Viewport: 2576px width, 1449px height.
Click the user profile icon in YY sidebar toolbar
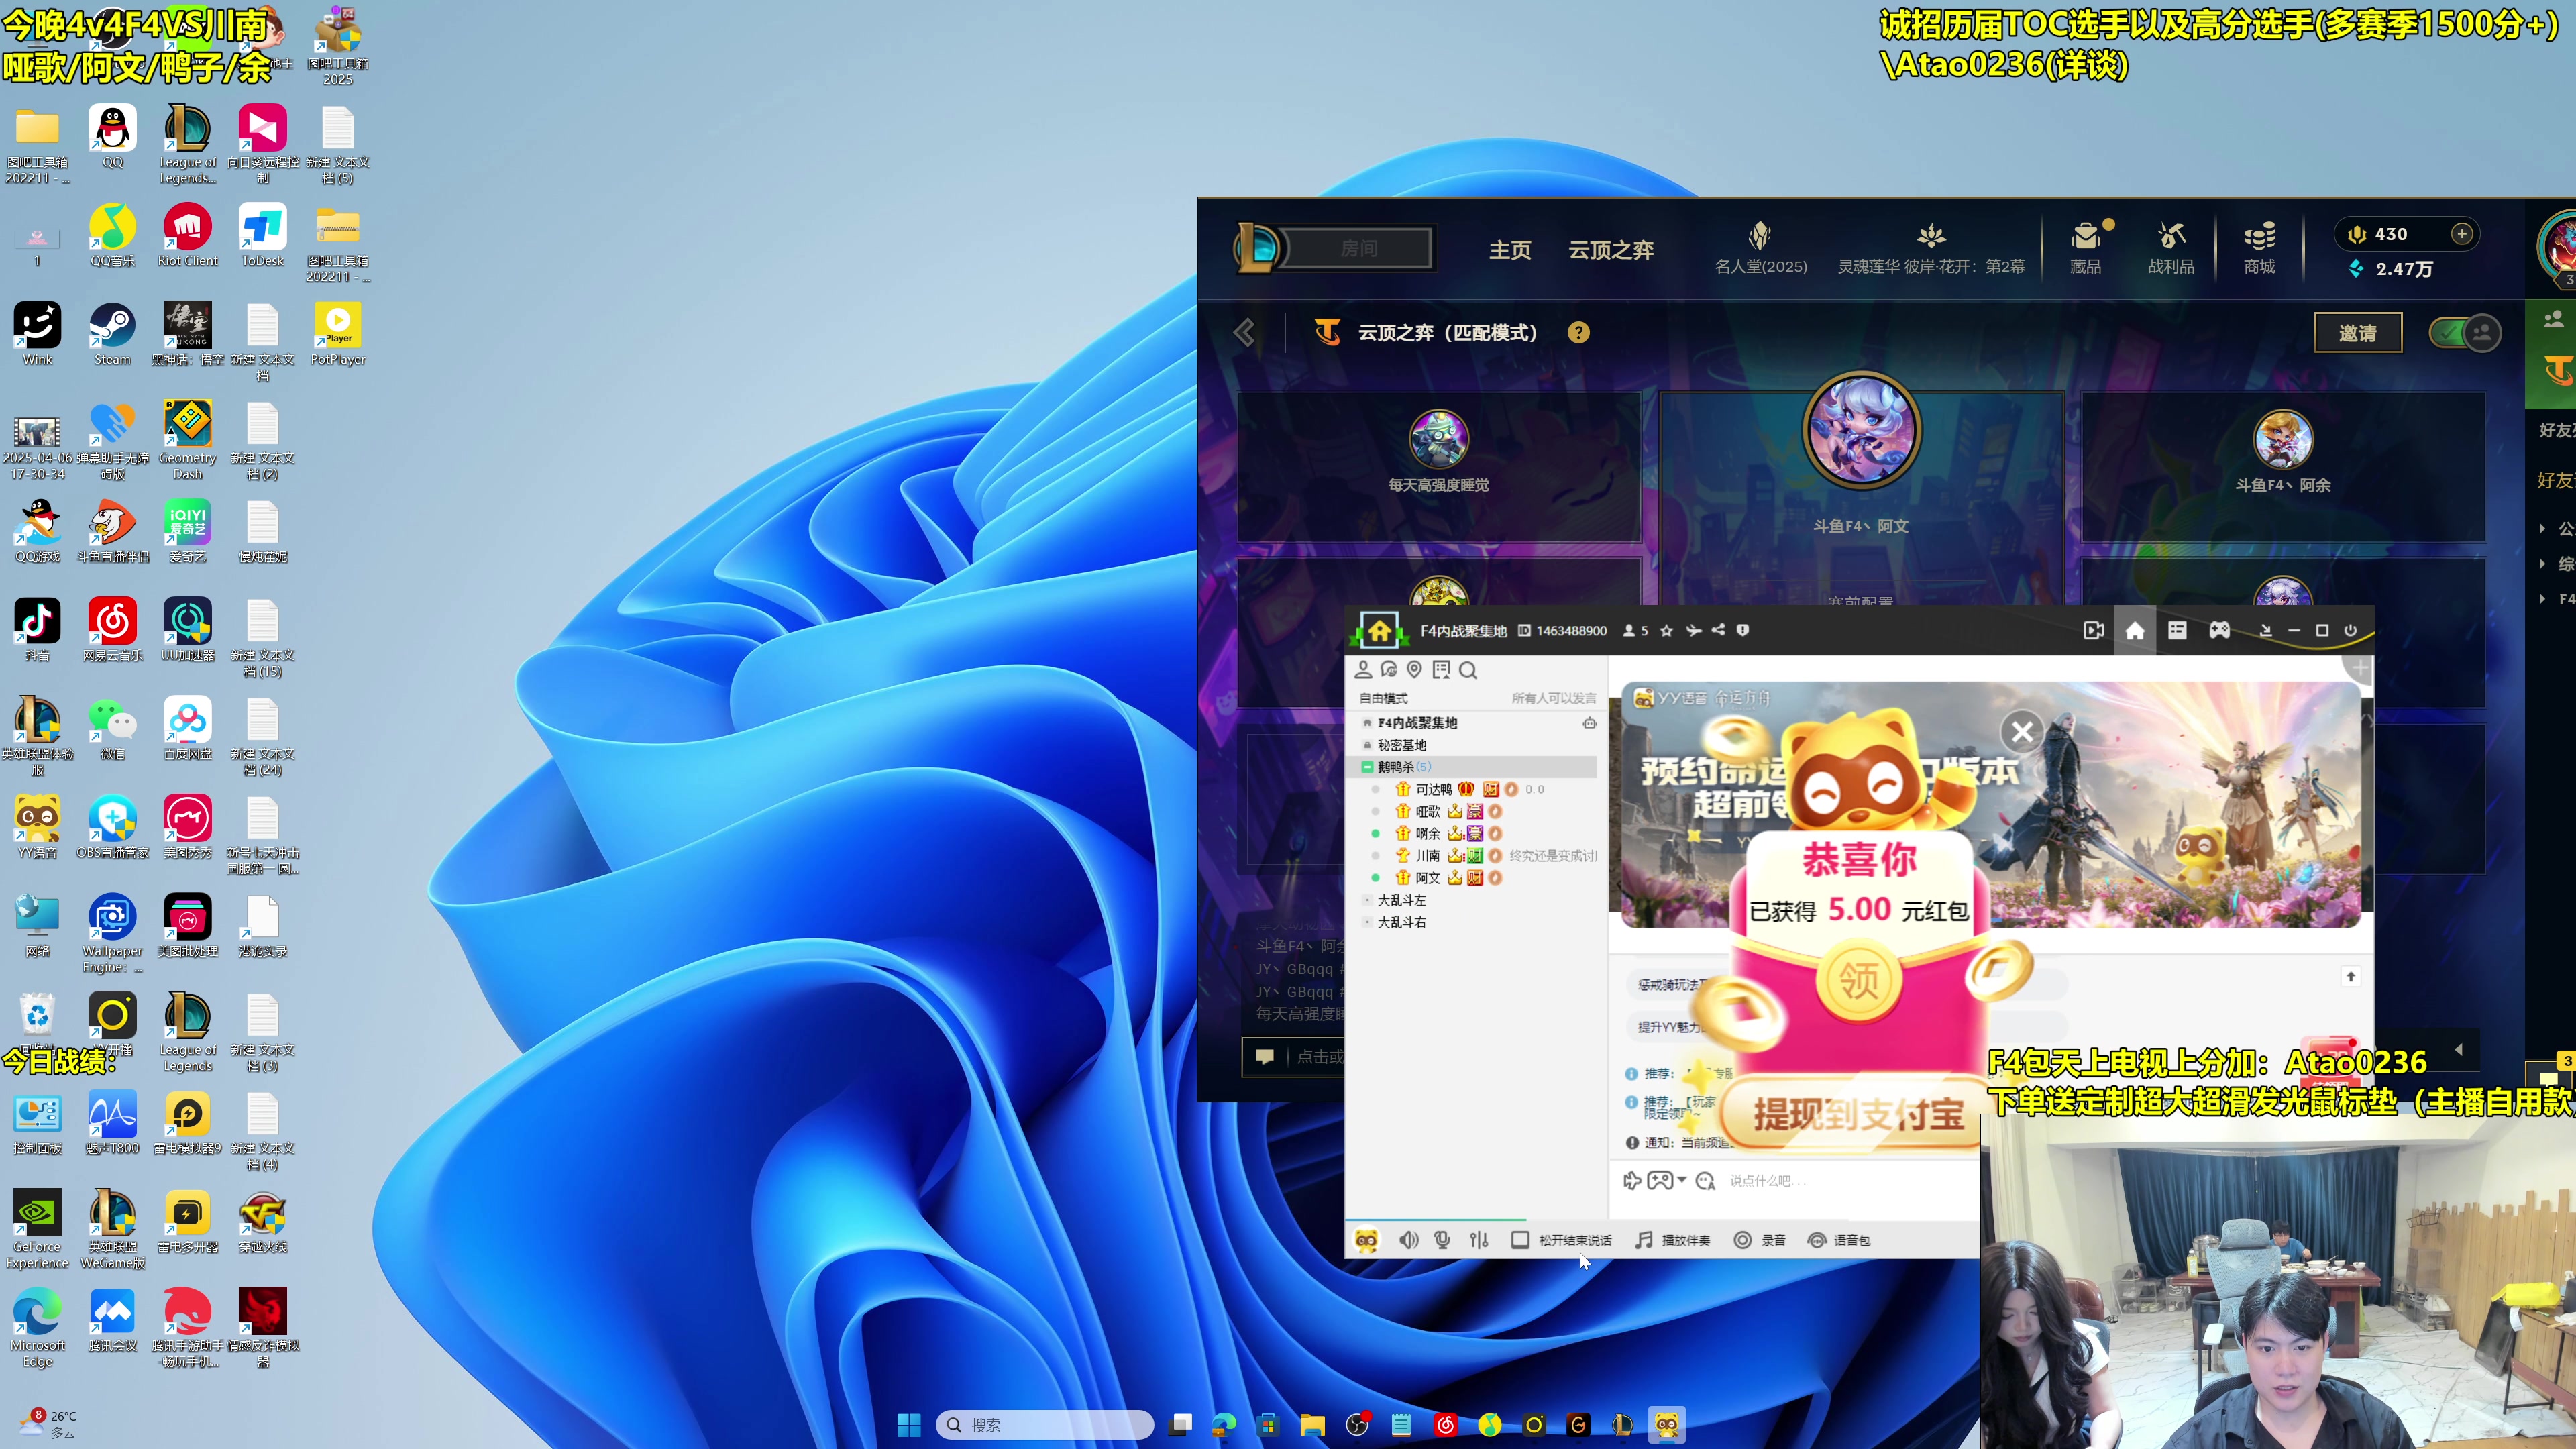[1363, 670]
